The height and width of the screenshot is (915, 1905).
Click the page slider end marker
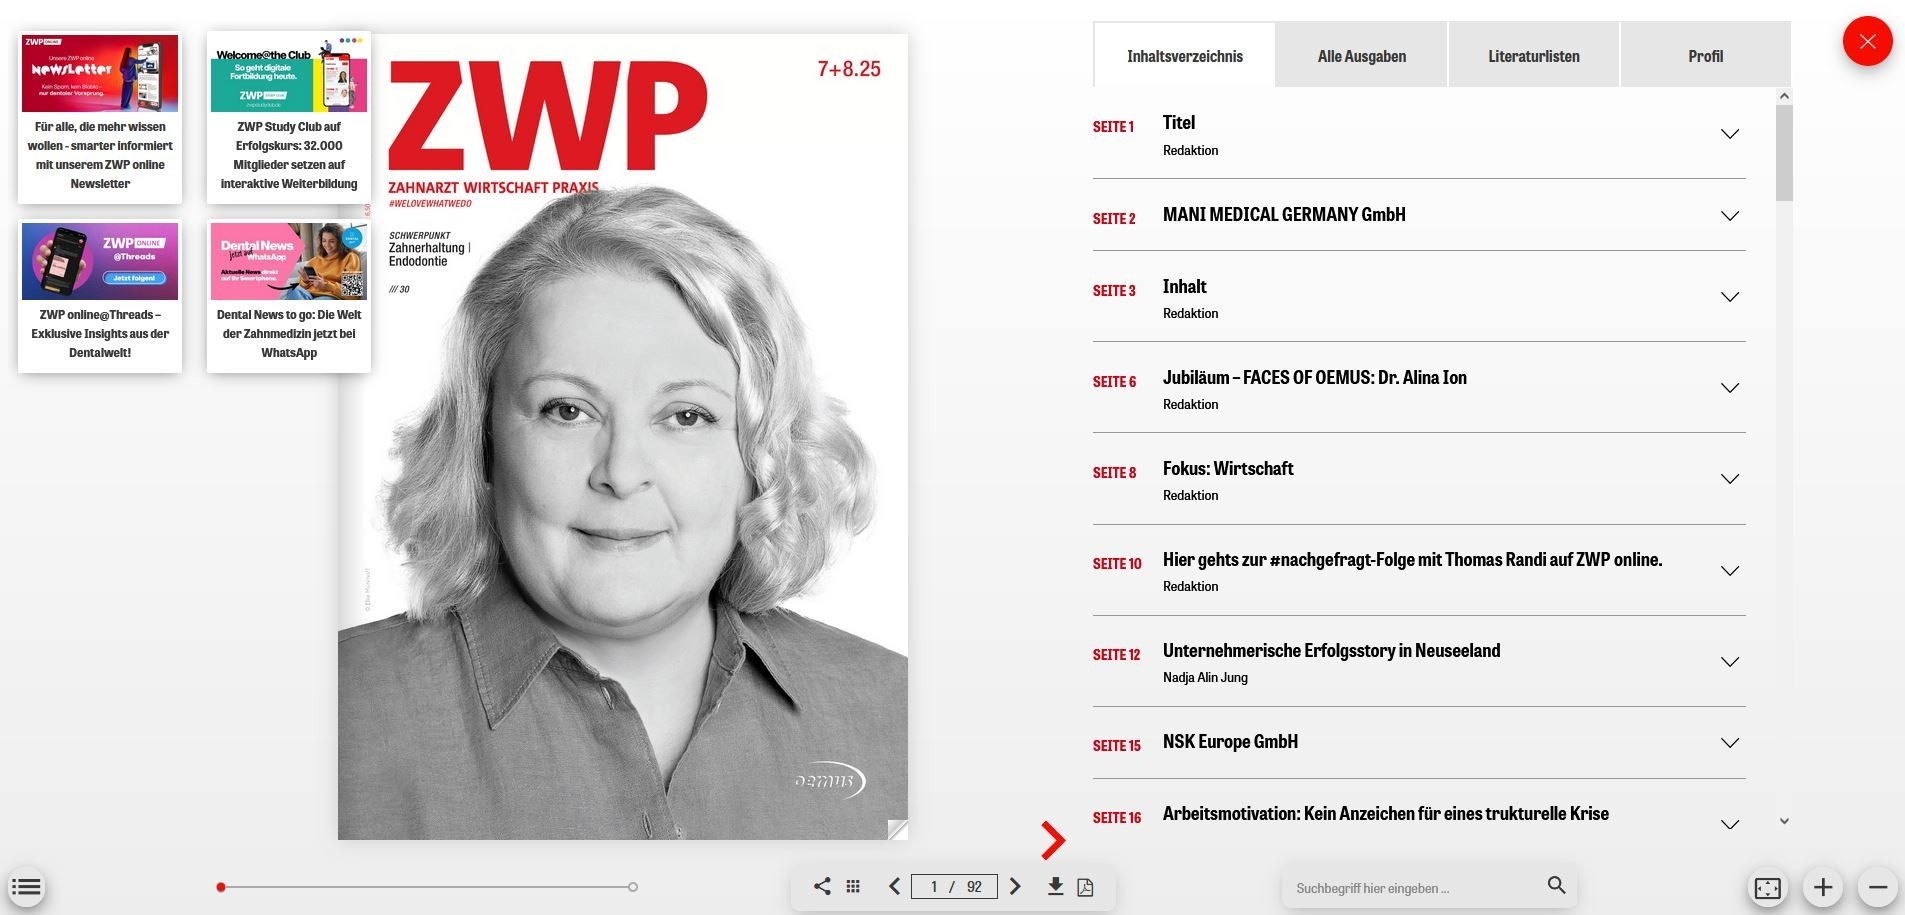pyautogui.click(x=633, y=887)
